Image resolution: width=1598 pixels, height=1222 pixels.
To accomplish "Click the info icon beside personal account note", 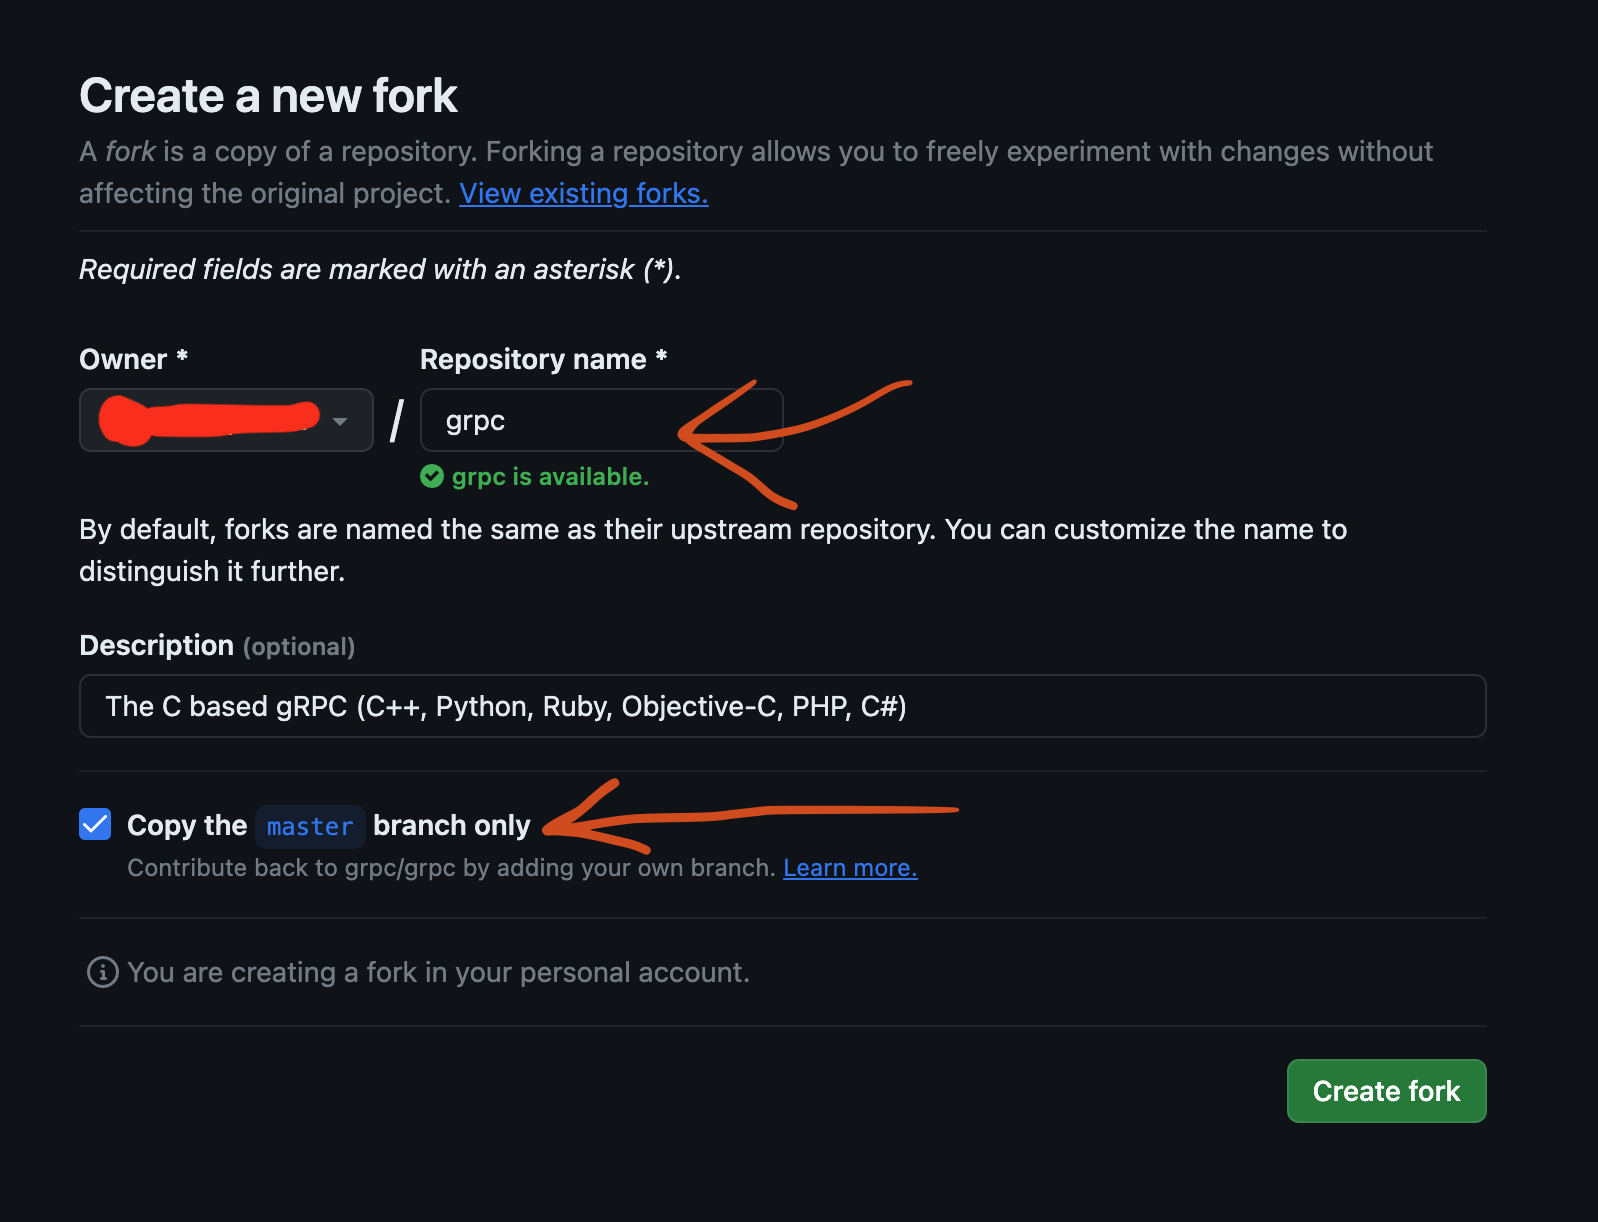I will [102, 972].
